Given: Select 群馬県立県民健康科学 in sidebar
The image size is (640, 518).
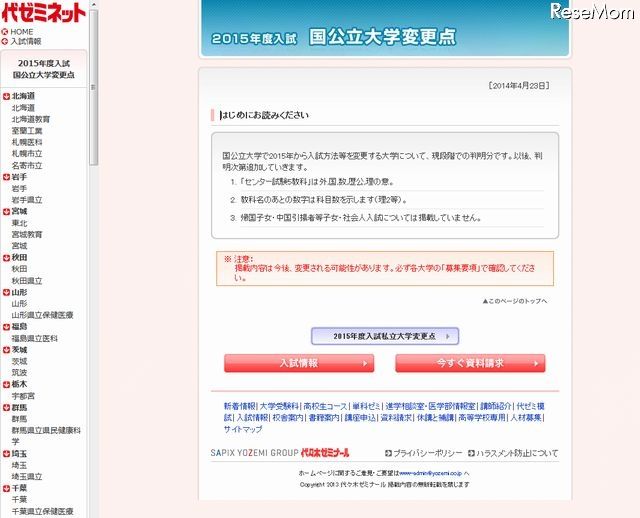Looking at the screenshot, I should [46, 436].
